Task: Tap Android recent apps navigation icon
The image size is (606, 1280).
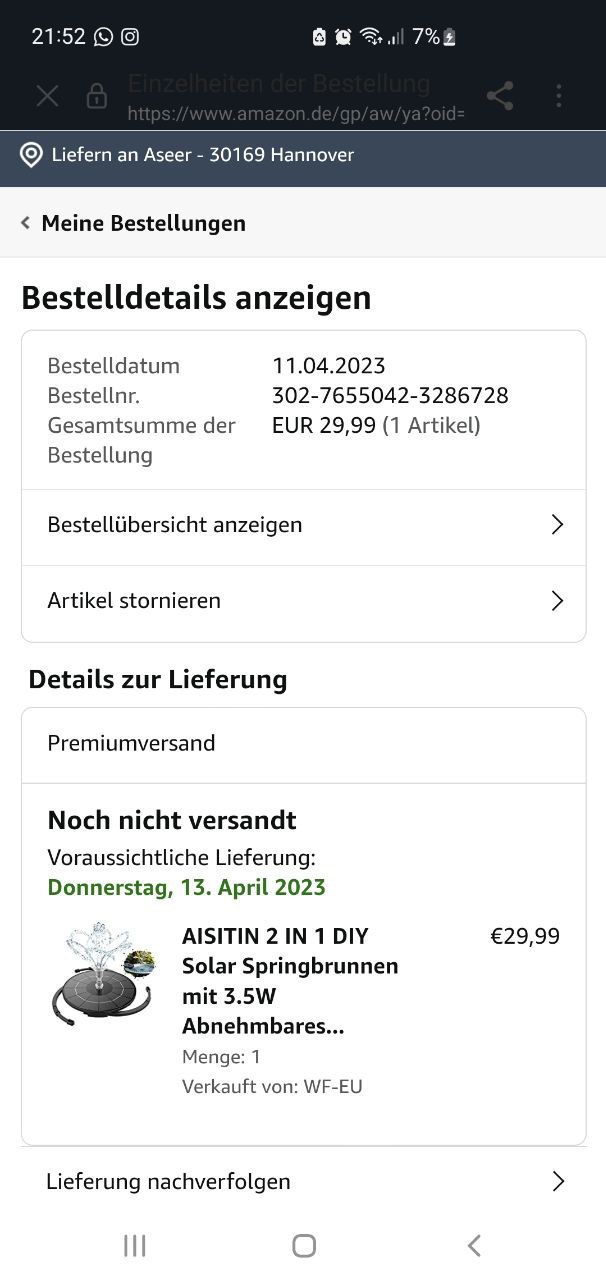Action: [134, 1245]
